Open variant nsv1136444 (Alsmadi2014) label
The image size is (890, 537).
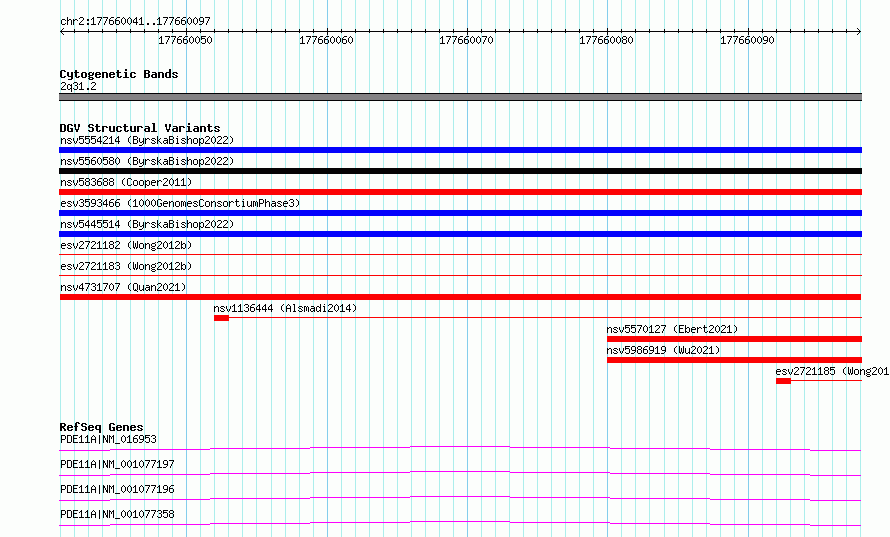click(x=285, y=308)
